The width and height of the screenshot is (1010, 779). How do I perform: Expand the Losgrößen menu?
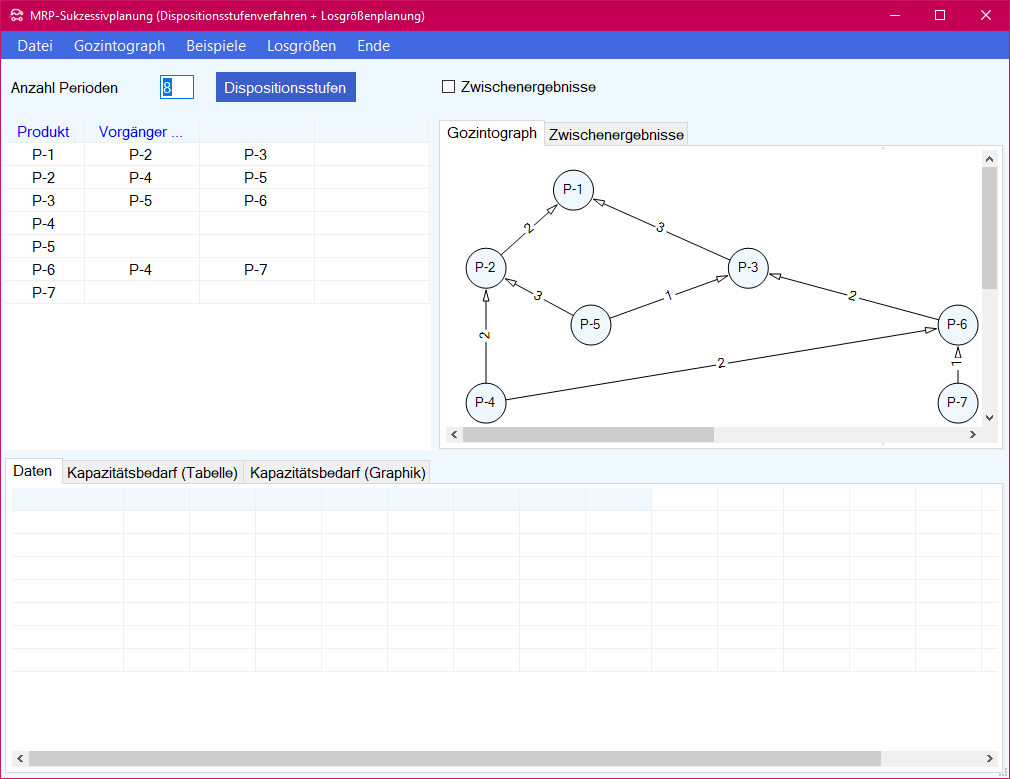[301, 46]
